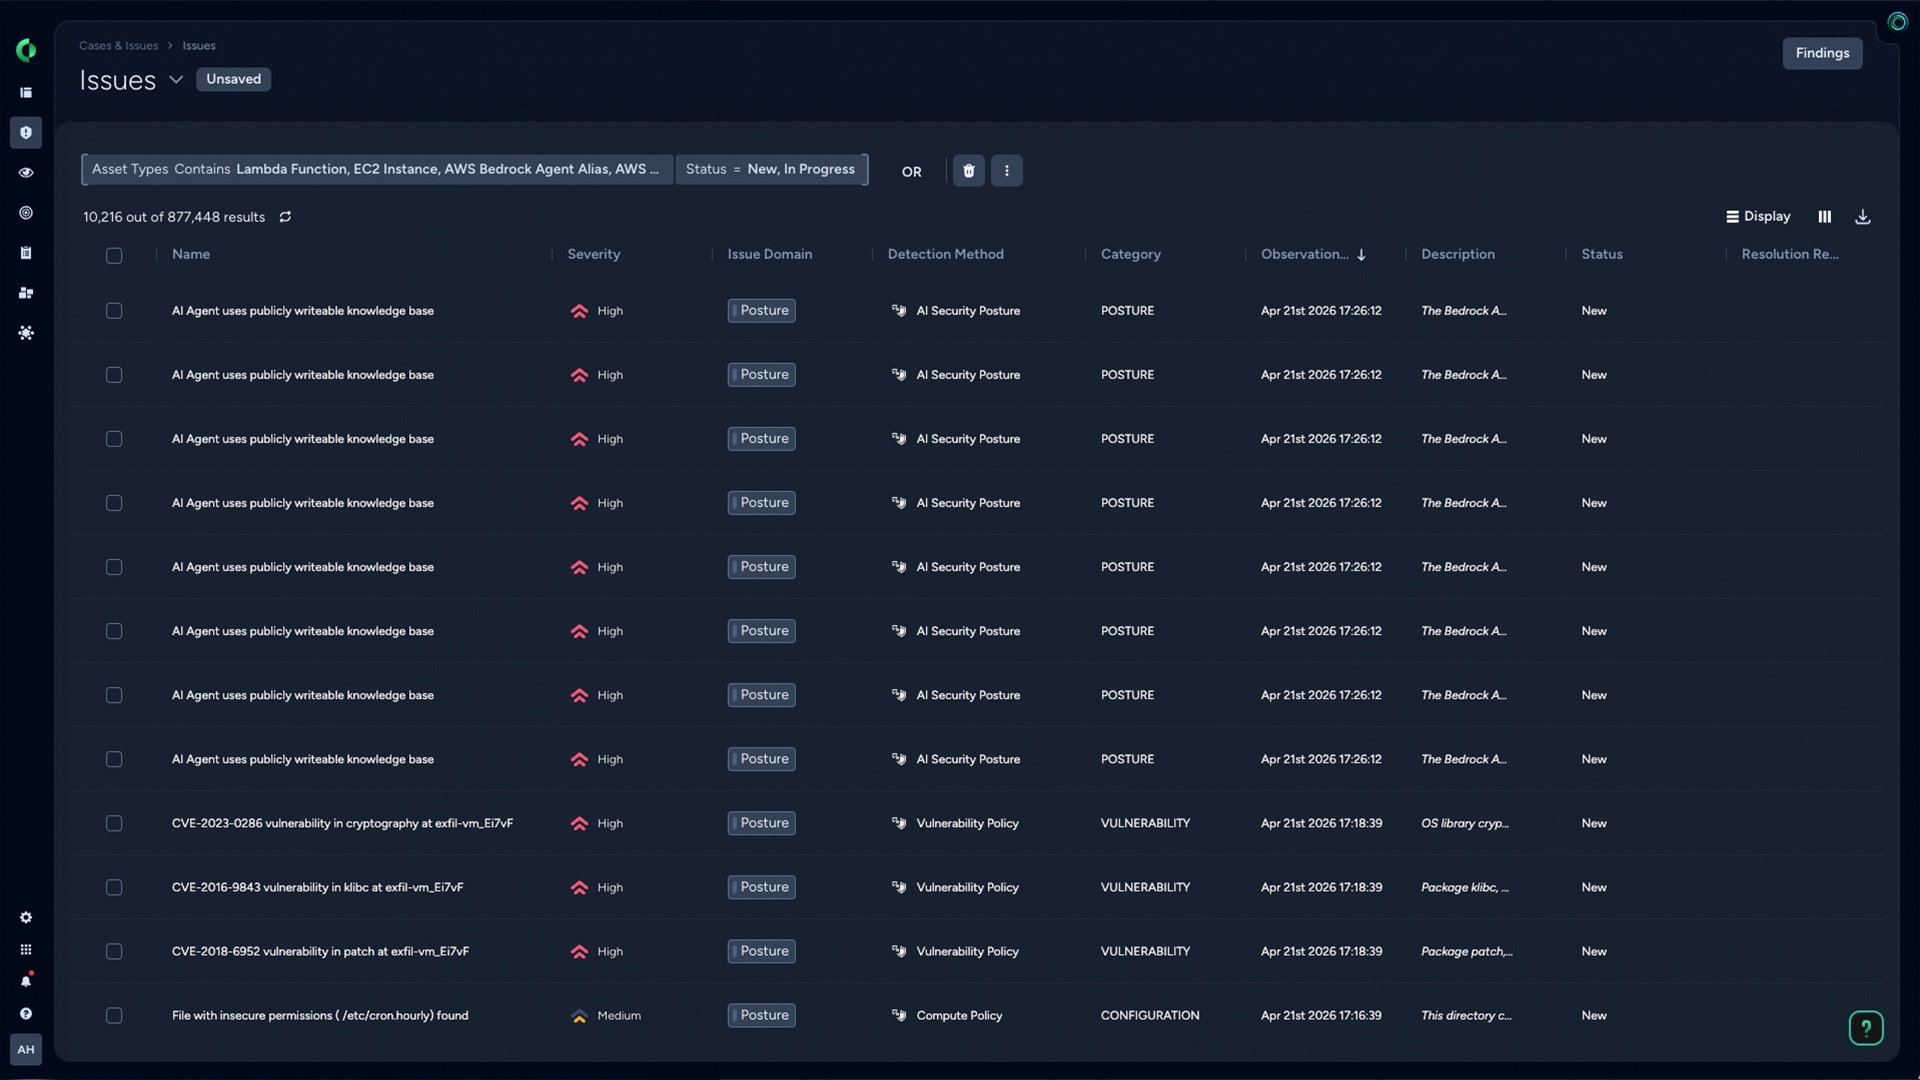Open CVE-2018-6952 vulnerability in patch issue

[320, 952]
